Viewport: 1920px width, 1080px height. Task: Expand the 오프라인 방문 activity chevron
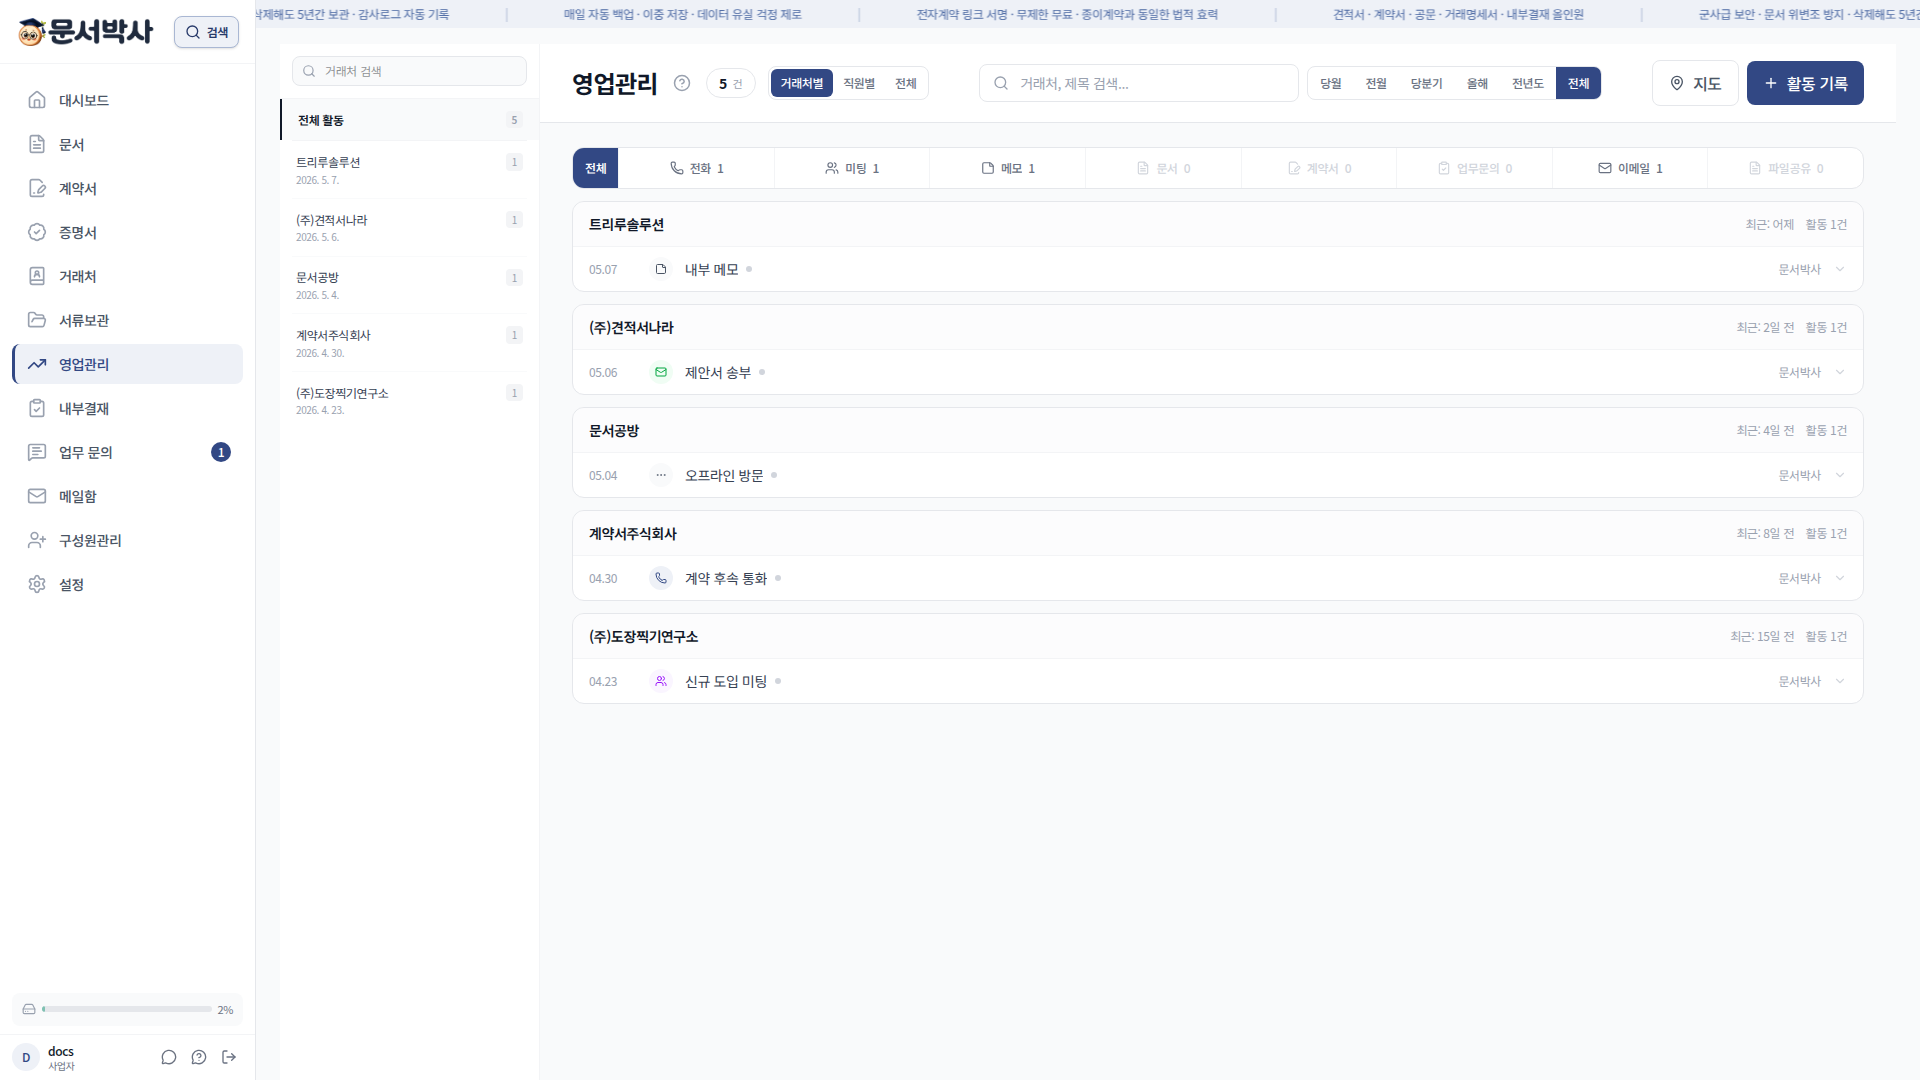pyautogui.click(x=1840, y=475)
